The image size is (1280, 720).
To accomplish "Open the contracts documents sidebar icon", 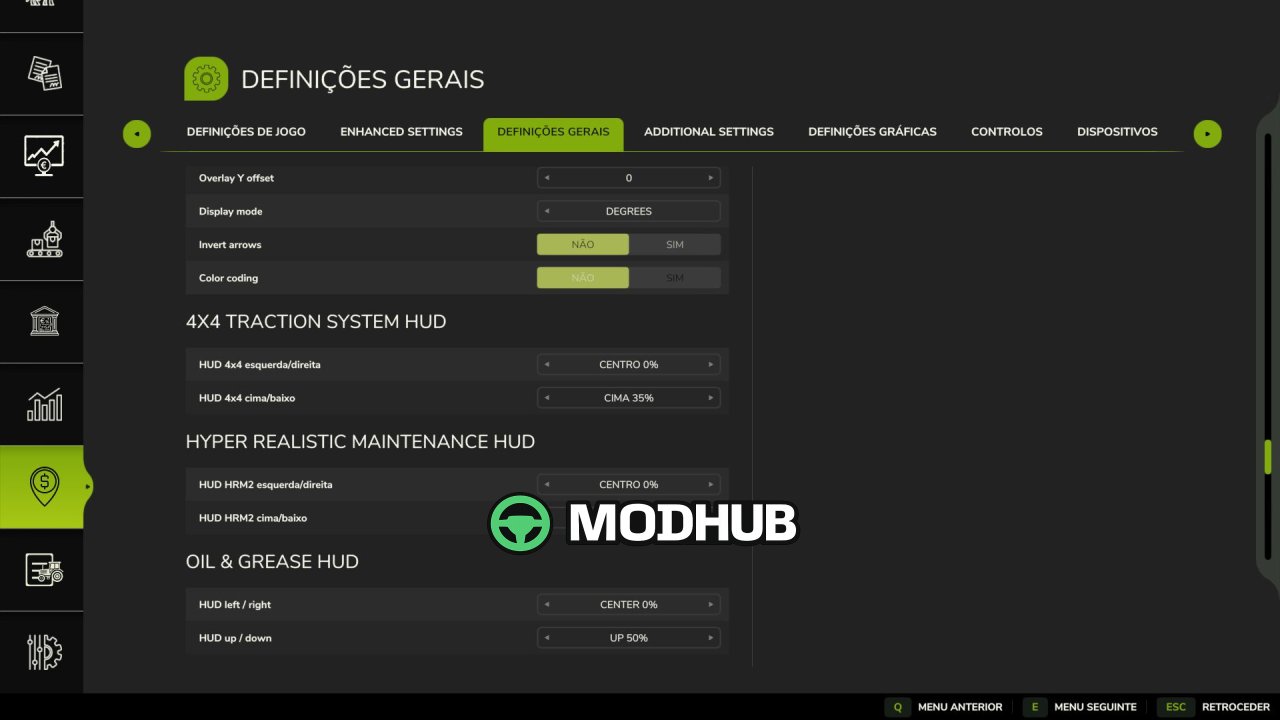I will point(44,73).
